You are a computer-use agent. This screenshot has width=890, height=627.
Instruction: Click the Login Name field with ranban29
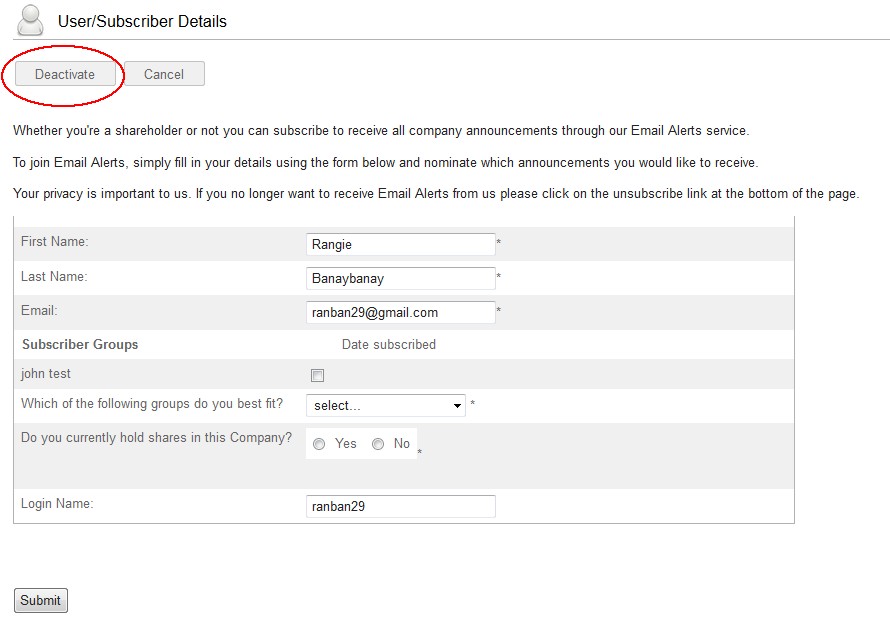coord(401,507)
